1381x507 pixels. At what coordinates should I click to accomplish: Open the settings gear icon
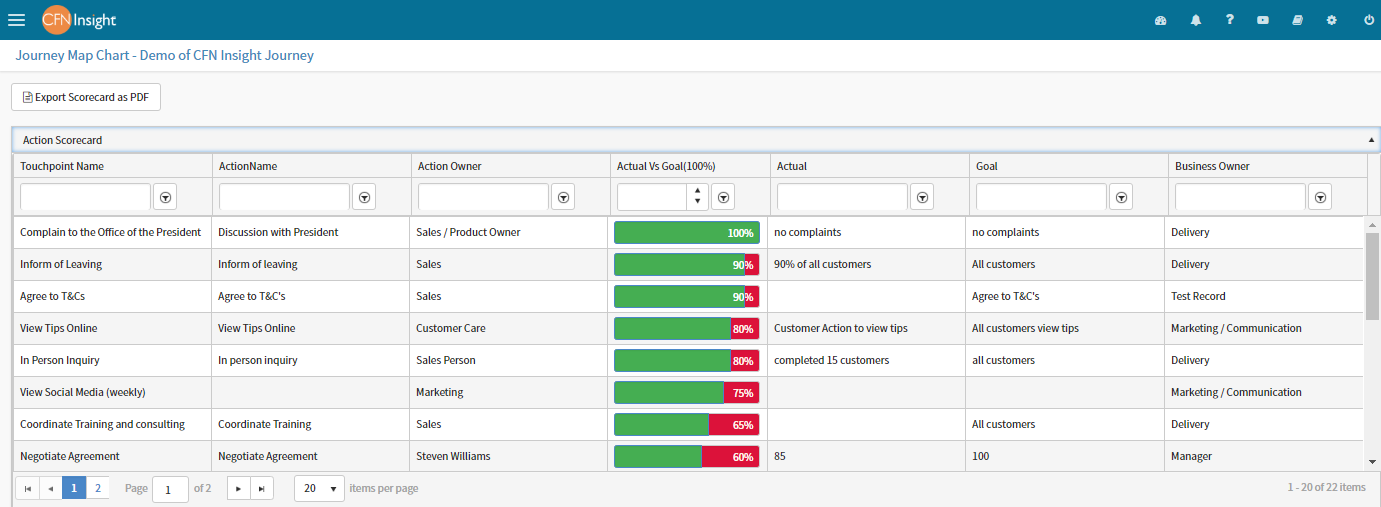(x=1331, y=20)
